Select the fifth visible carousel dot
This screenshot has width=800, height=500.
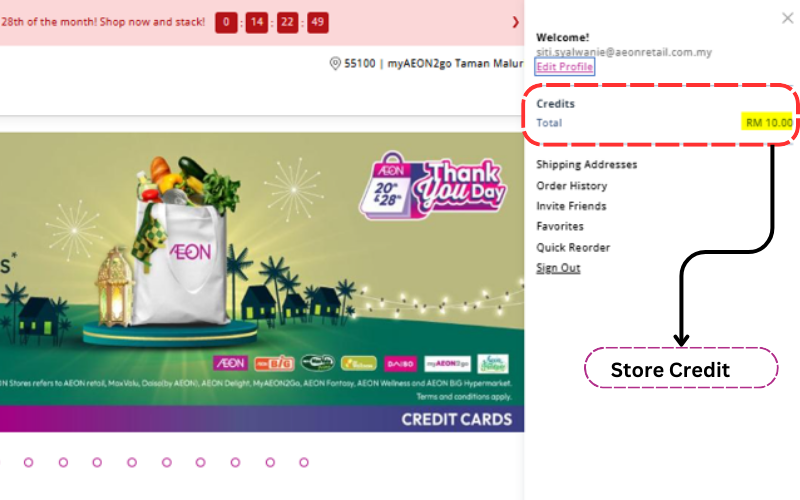click(x=166, y=462)
